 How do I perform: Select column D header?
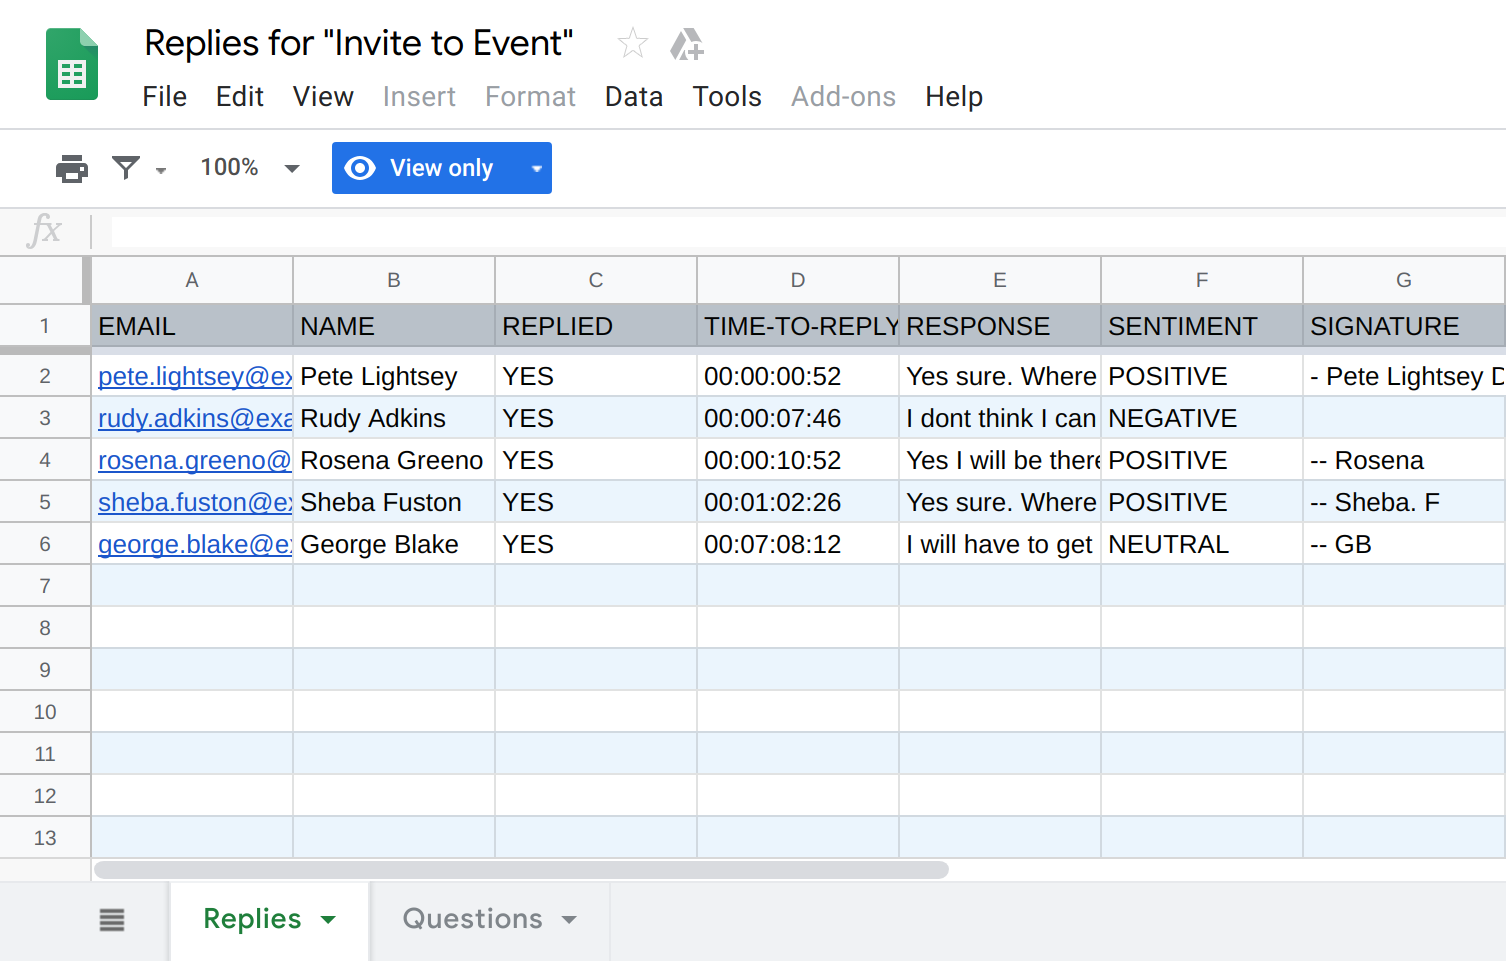point(797,281)
